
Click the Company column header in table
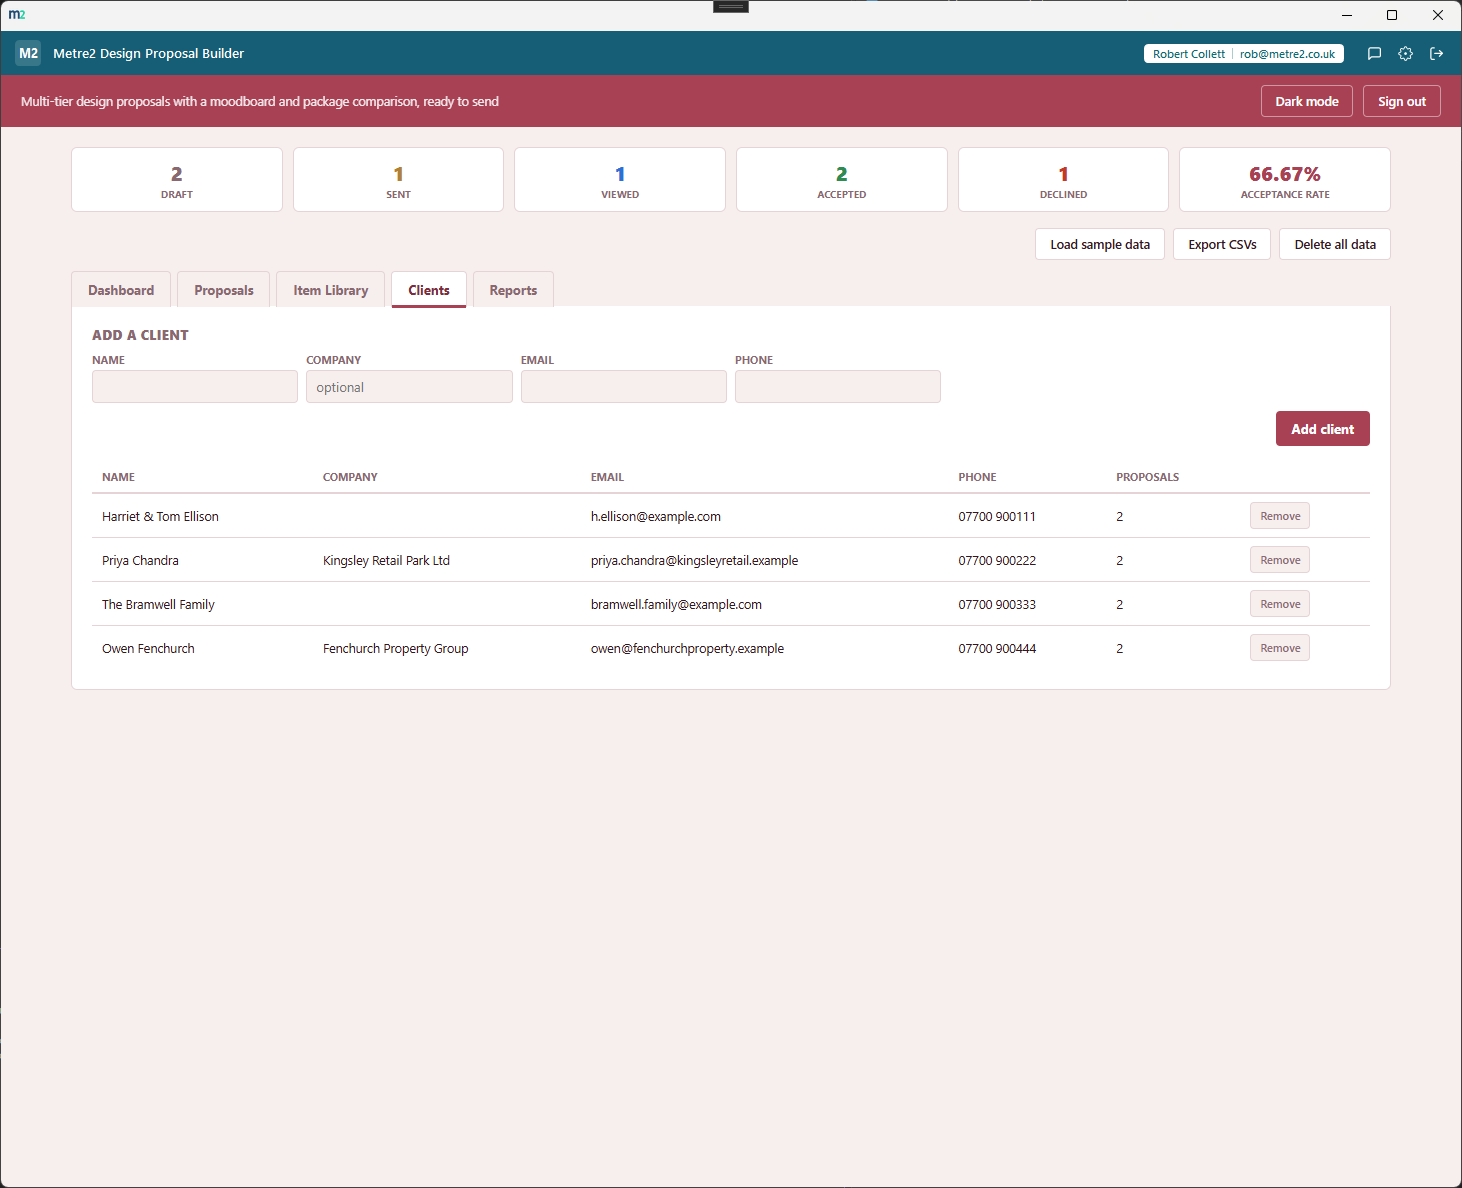point(350,477)
